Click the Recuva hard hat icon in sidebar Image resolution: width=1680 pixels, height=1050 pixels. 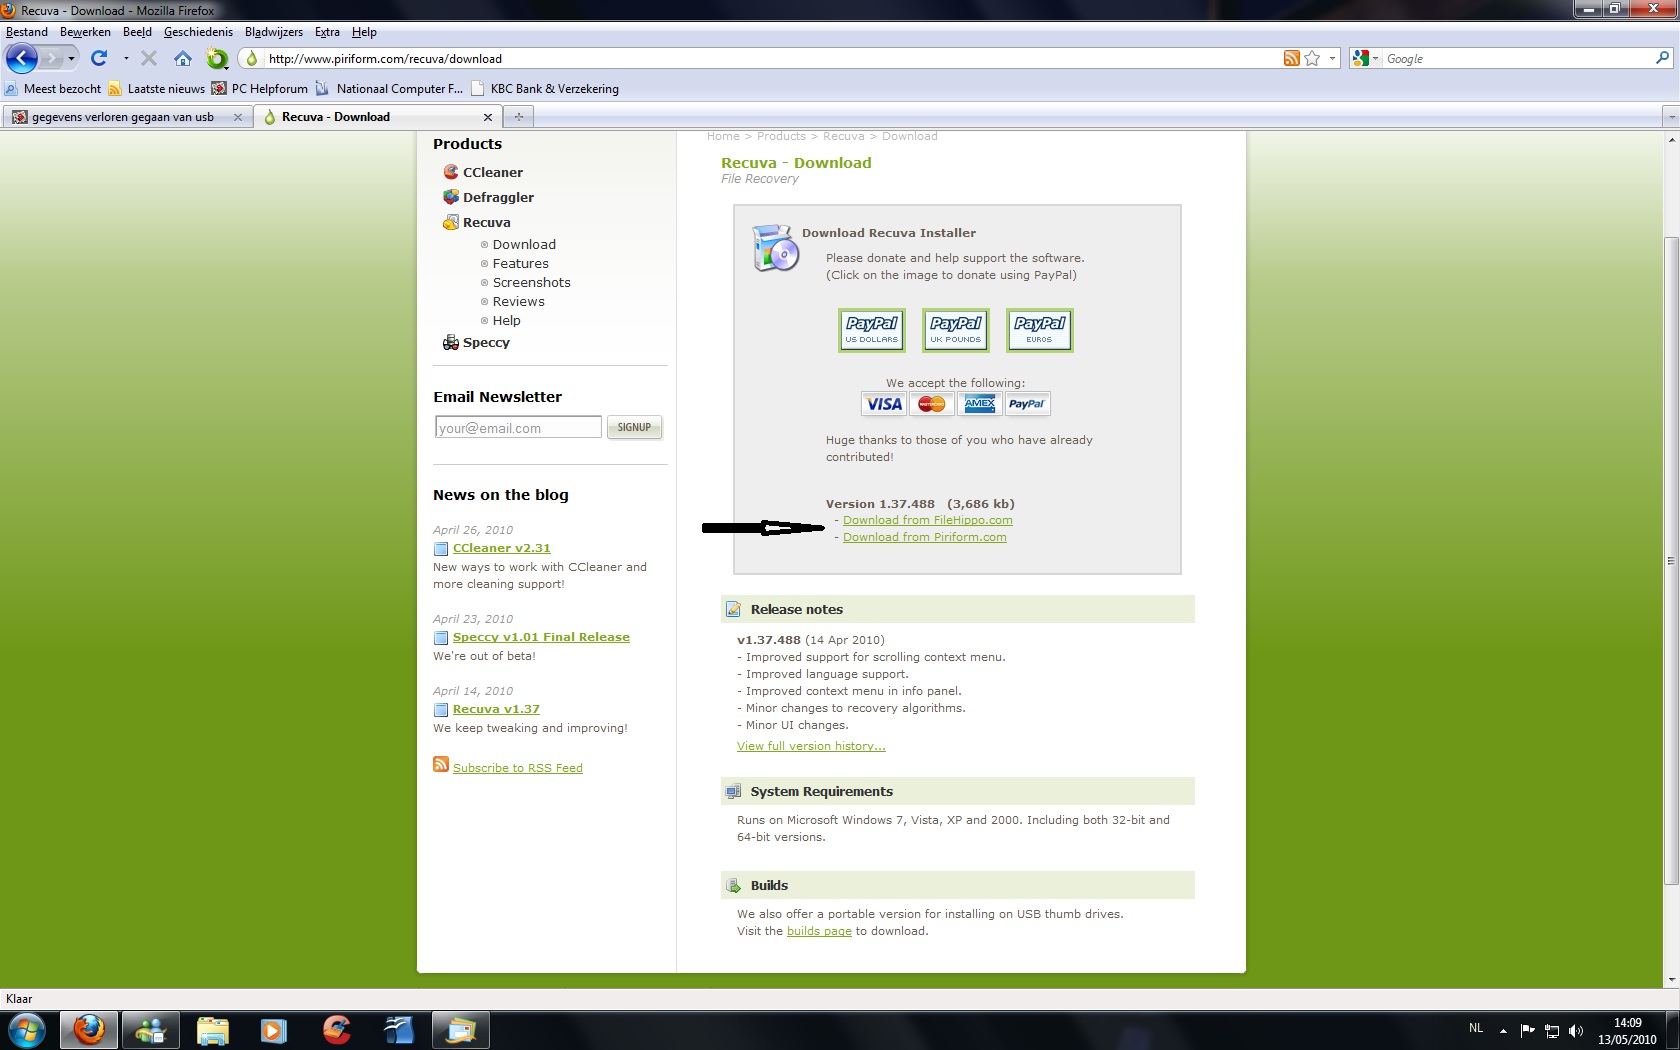coord(451,222)
